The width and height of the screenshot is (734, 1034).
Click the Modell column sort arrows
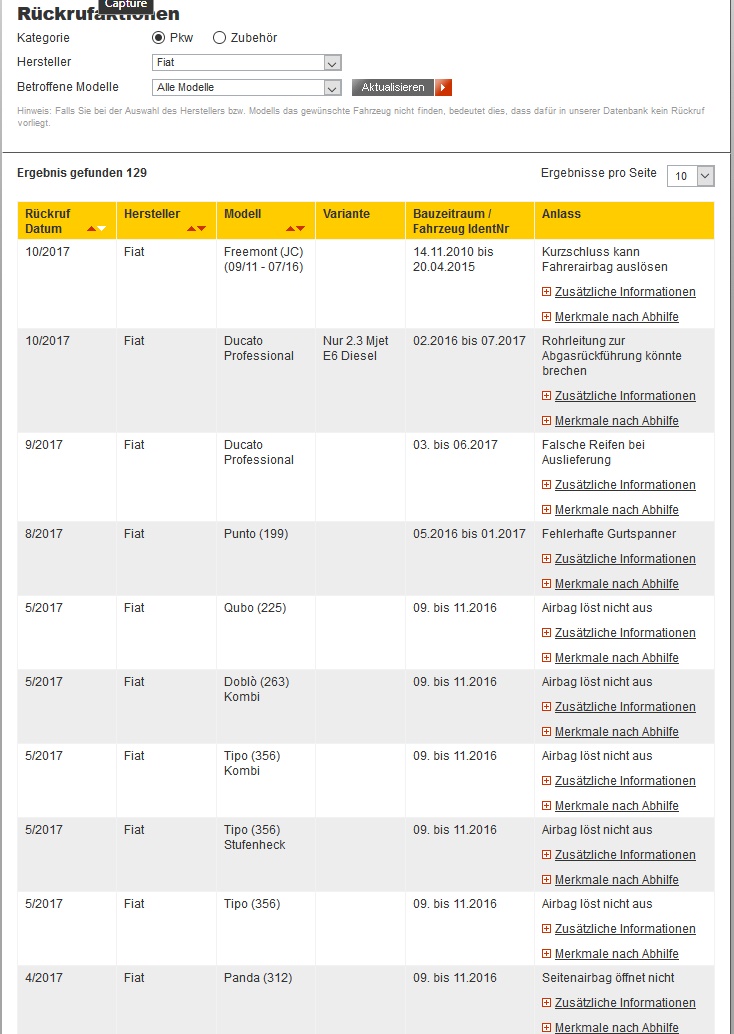(x=295, y=229)
